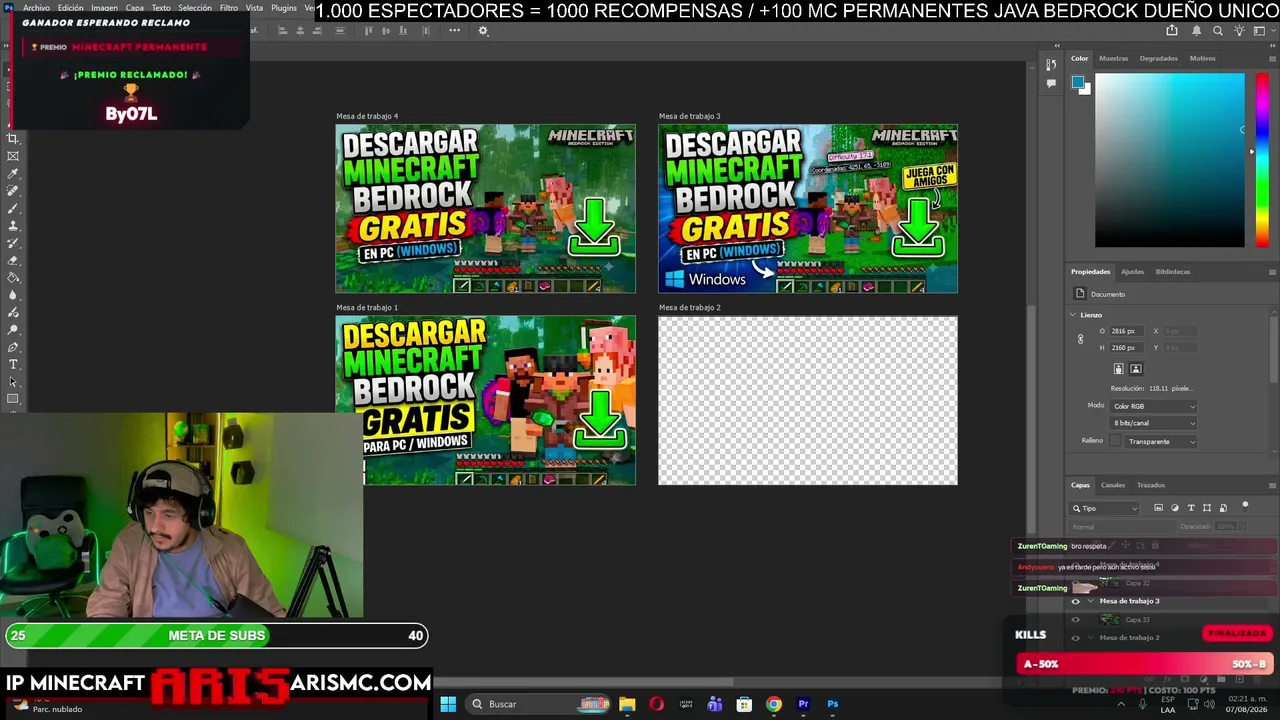Open the Modo Color RGB dropdown

point(1153,406)
